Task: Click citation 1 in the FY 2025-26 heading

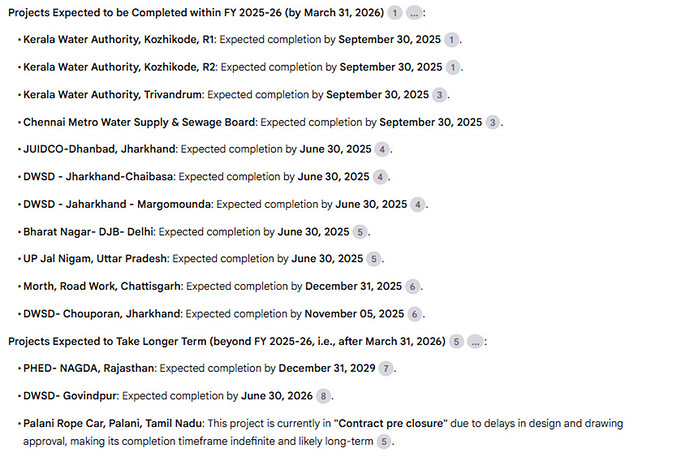Action: pos(395,13)
